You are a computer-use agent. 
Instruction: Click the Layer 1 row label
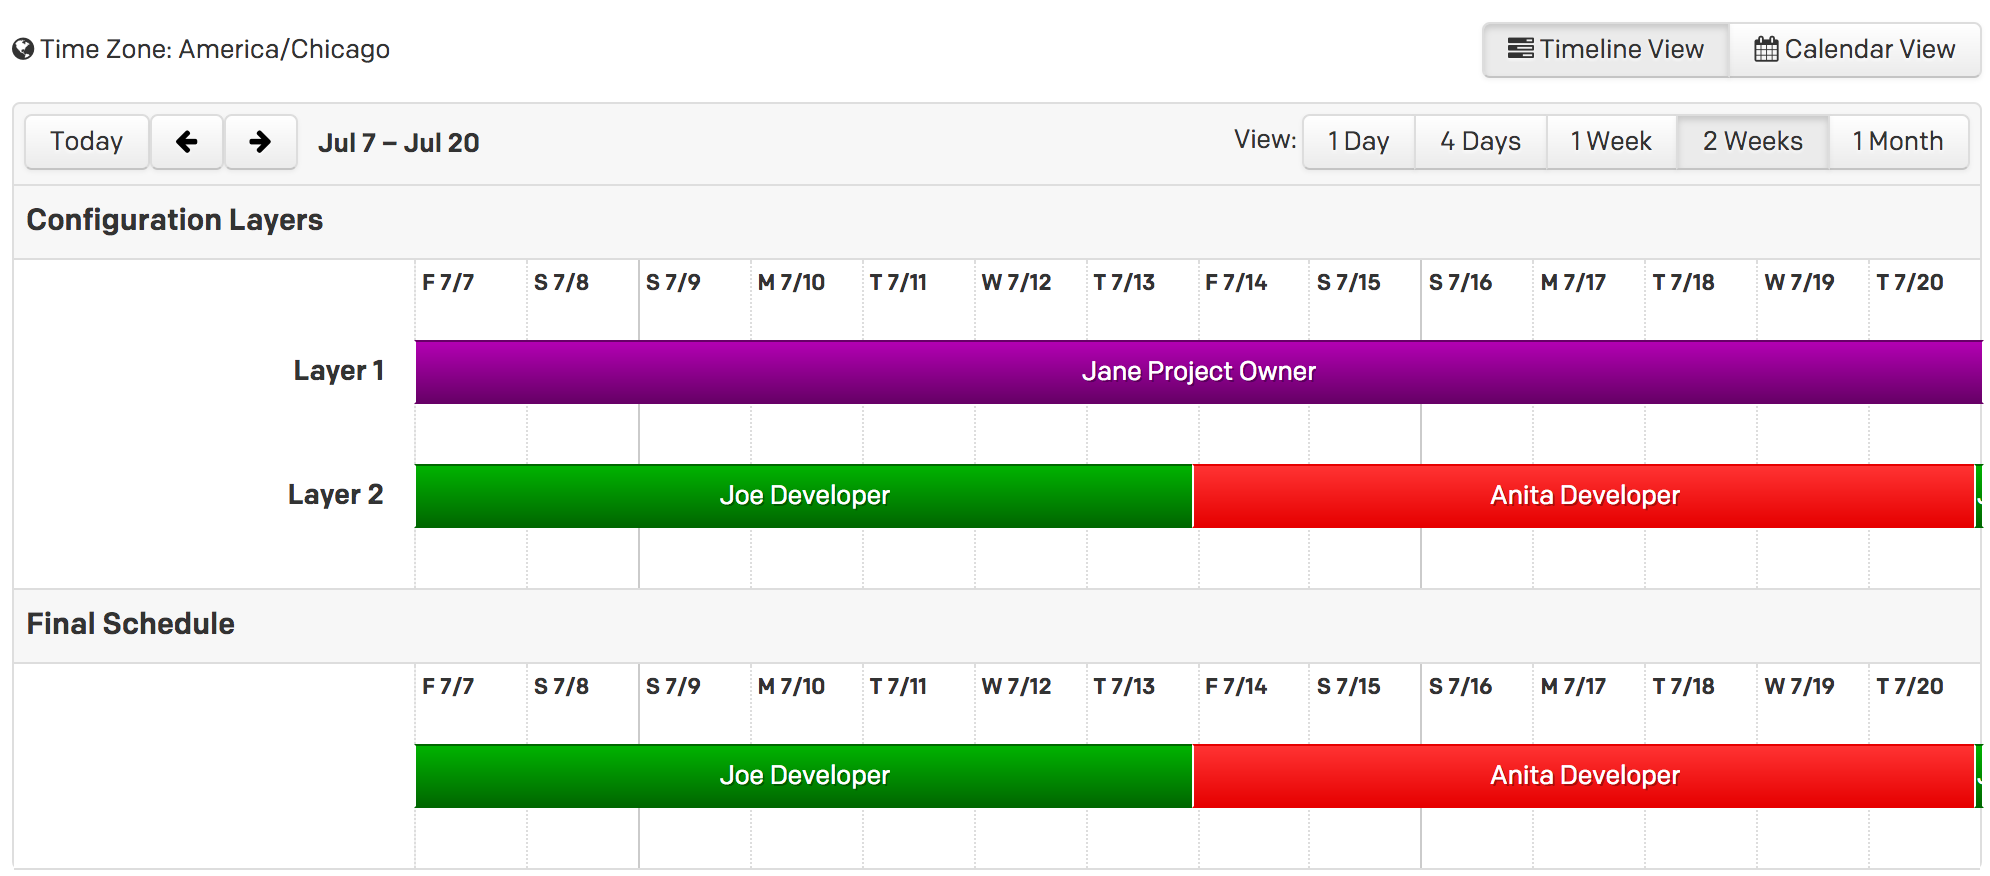pyautogui.click(x=338, y=371)
